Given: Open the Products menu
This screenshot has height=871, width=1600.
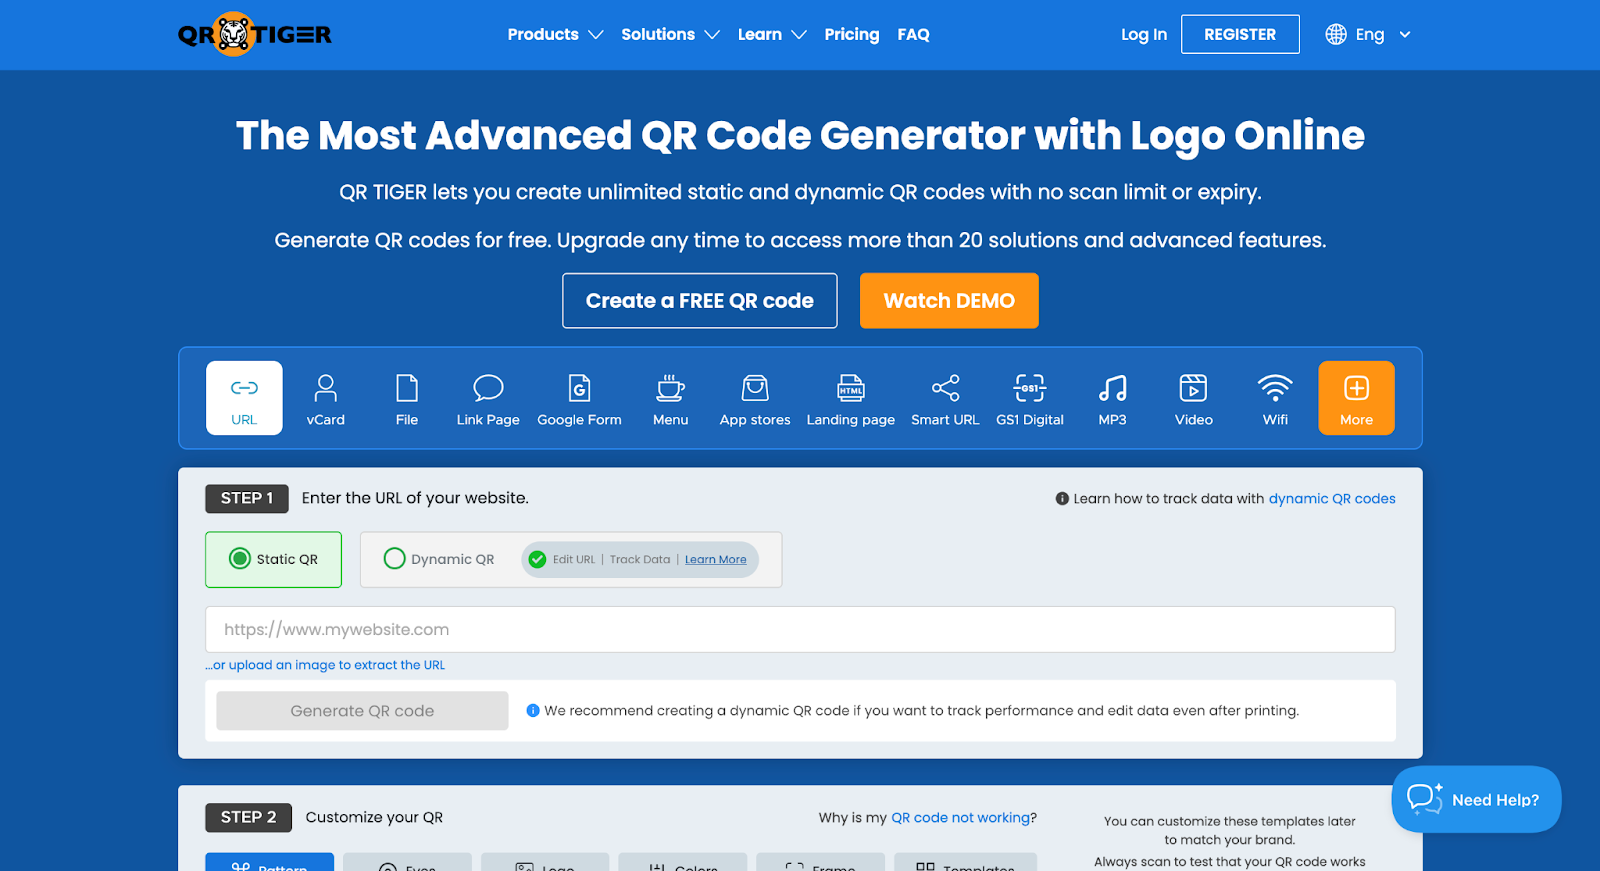Looking at the screenshot, I should [543, 34].
